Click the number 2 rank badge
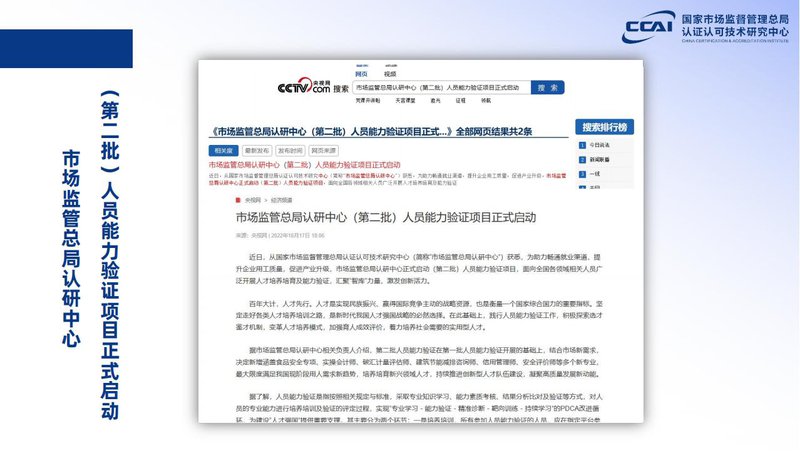This screenshot has width=800, height=451. (582, 159)
